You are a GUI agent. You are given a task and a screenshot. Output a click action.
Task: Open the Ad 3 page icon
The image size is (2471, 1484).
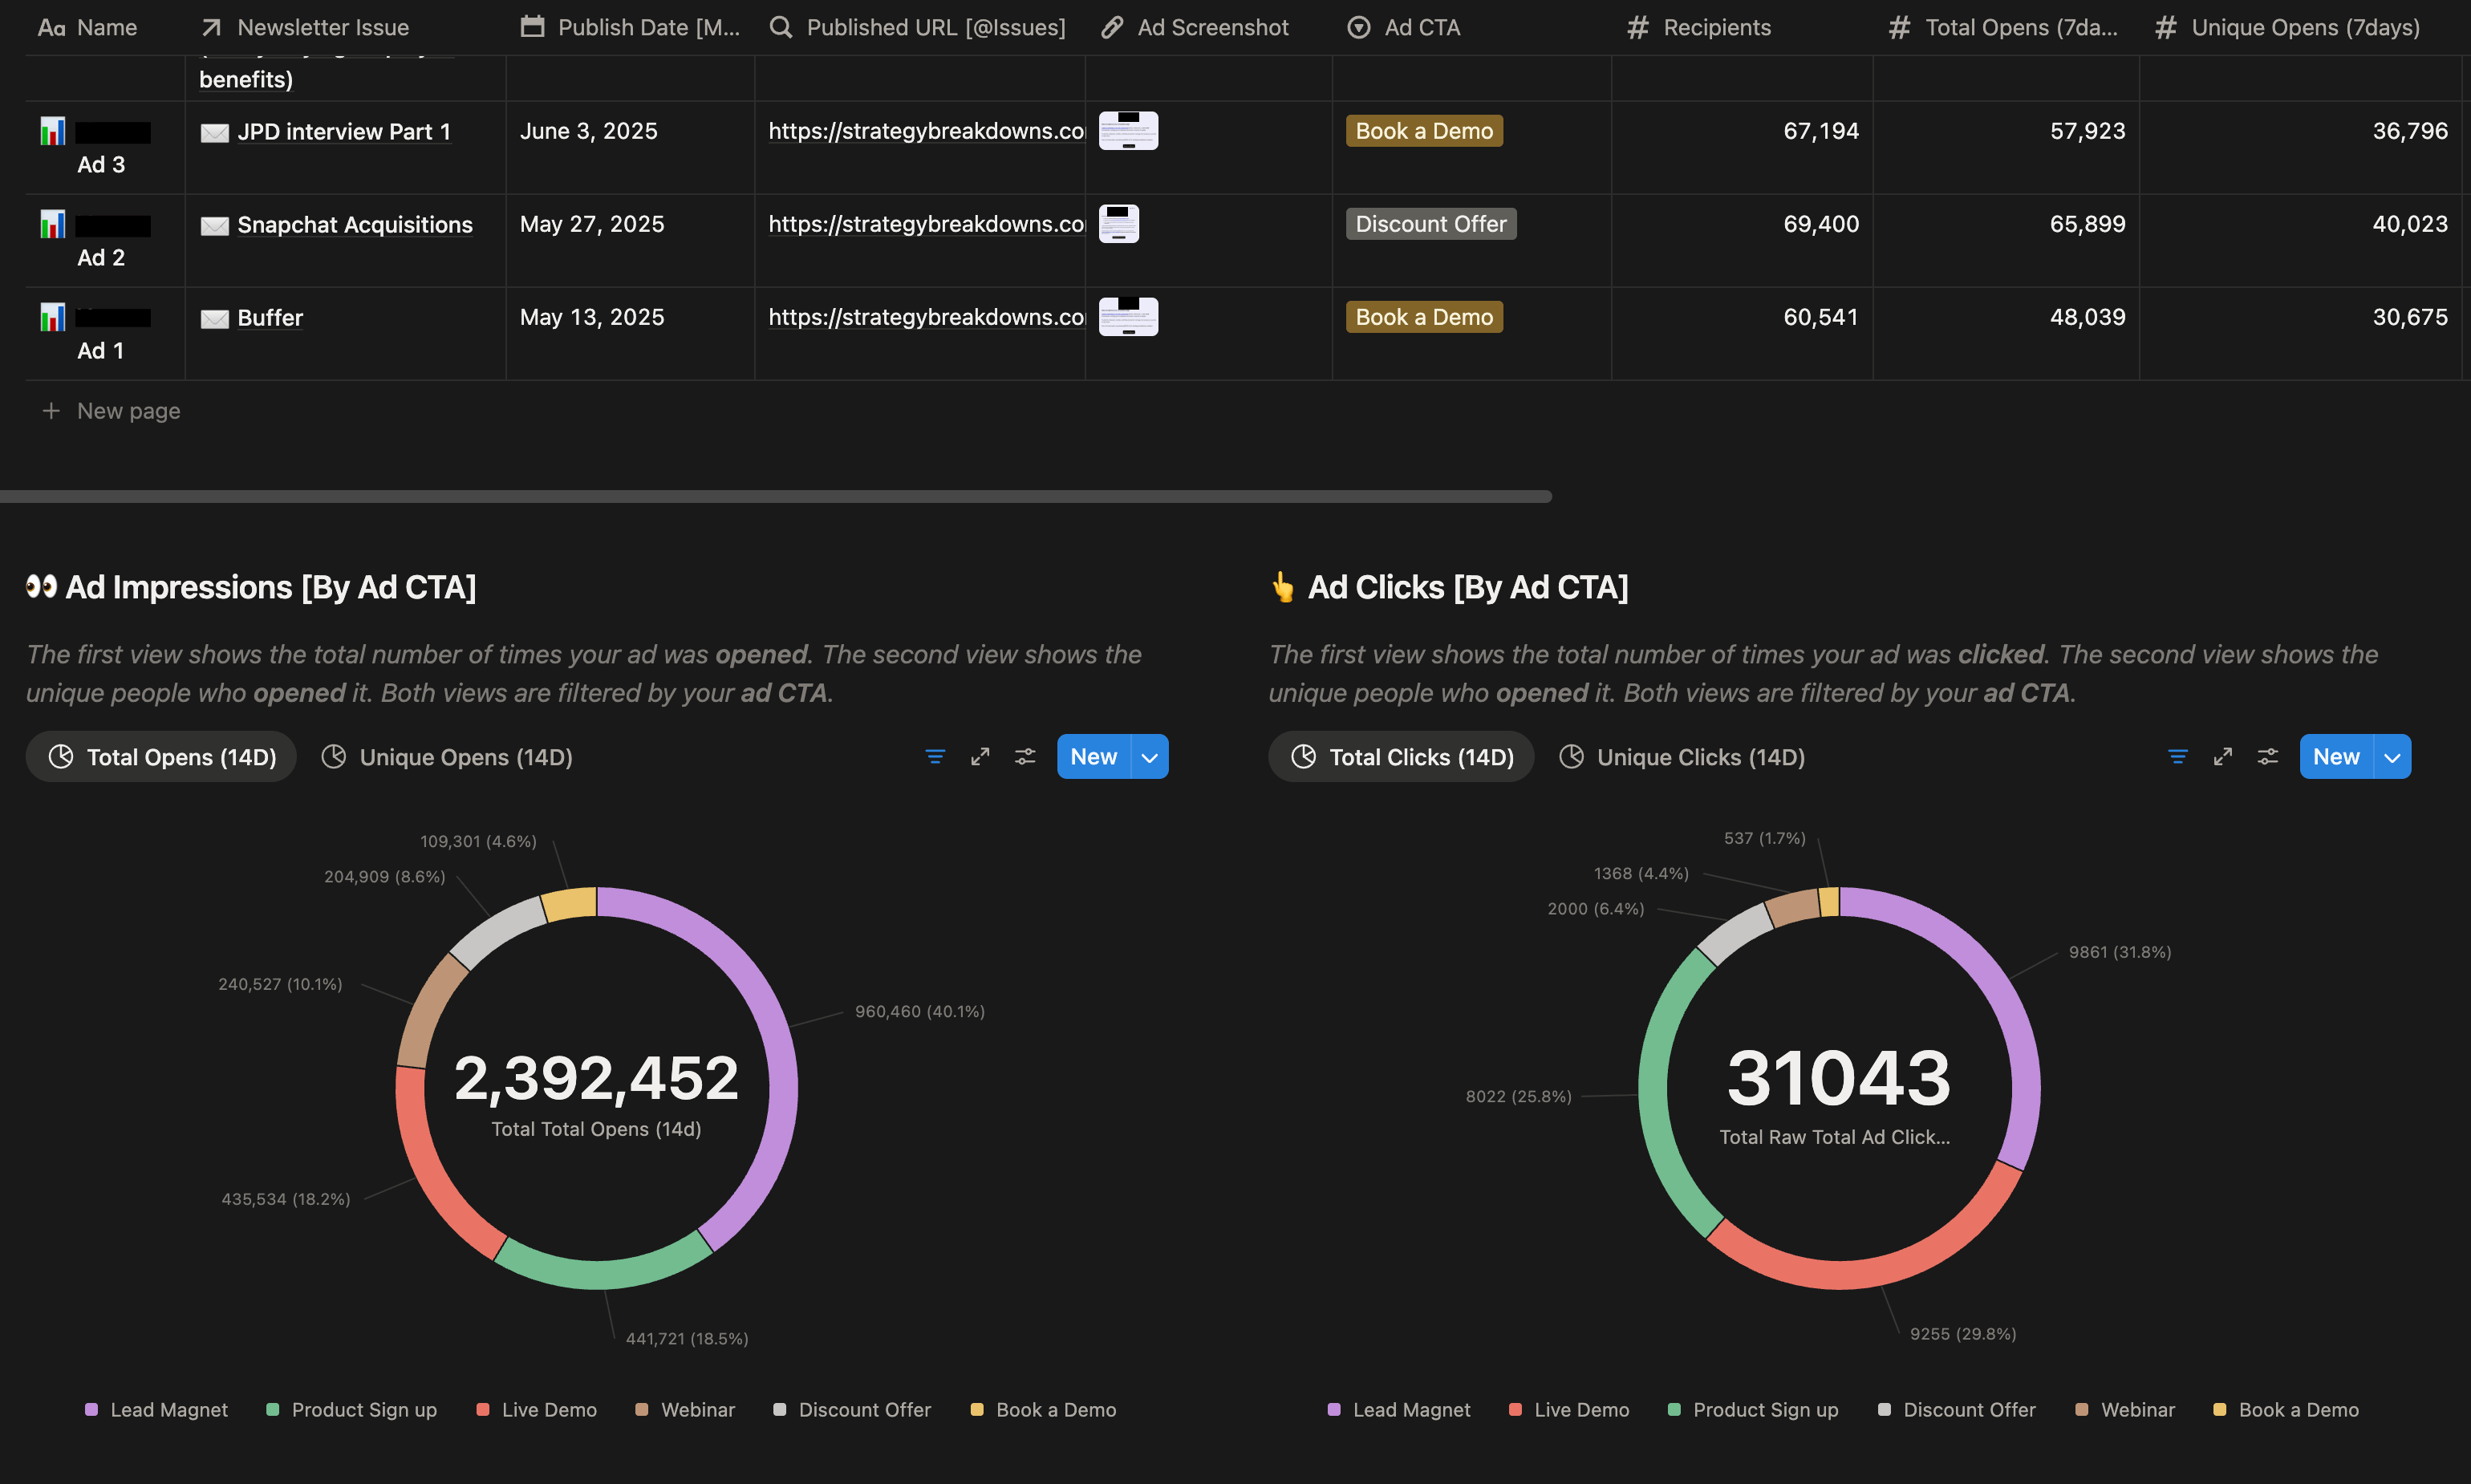click(x=52, y=131)
